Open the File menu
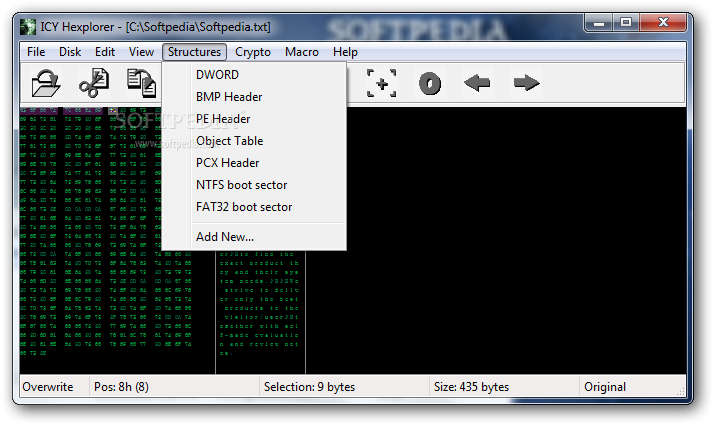The height and width of the screenshot is (425, 714). pyautogui.click(x=36, y=52)
